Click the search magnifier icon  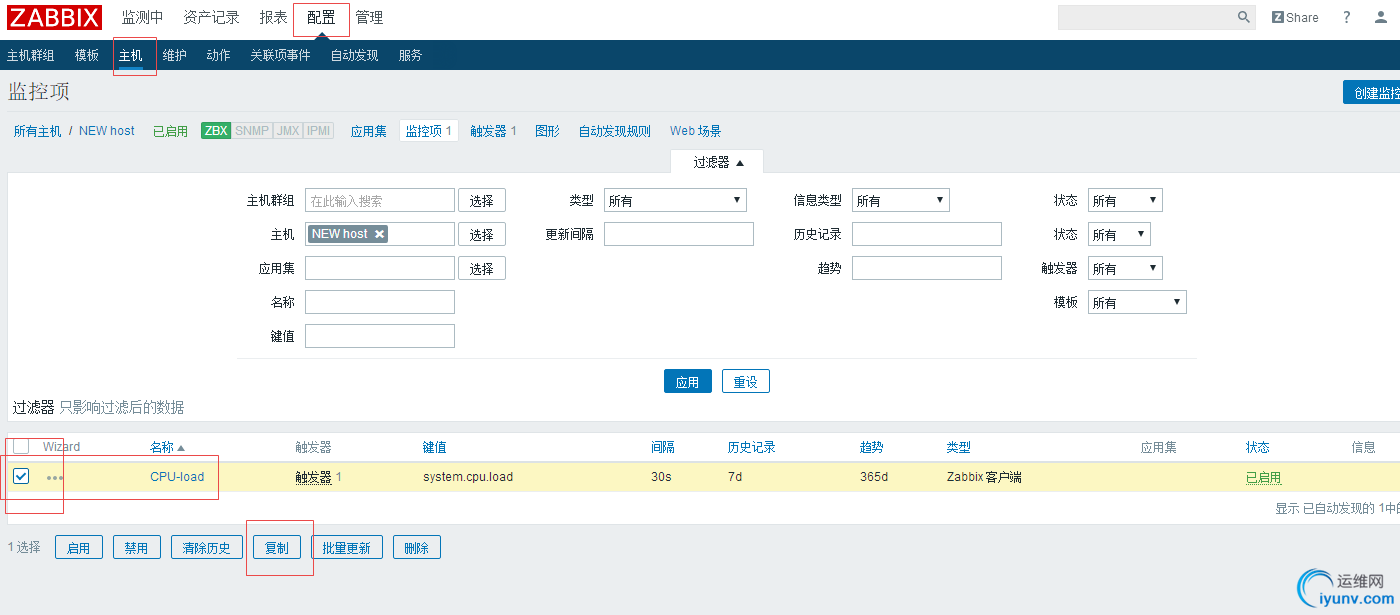click(1244, 17)
